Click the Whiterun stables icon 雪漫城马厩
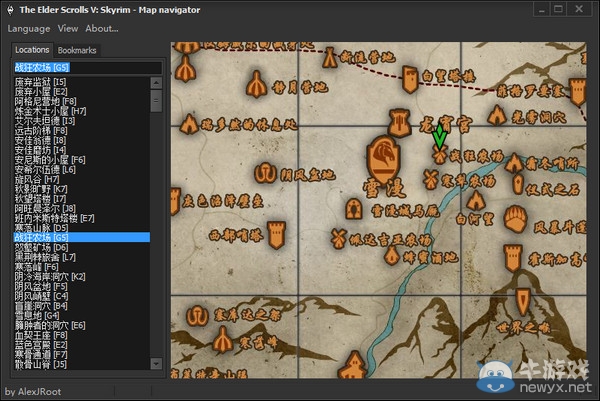This screenshot has height=401, width=600. [354, 209]
